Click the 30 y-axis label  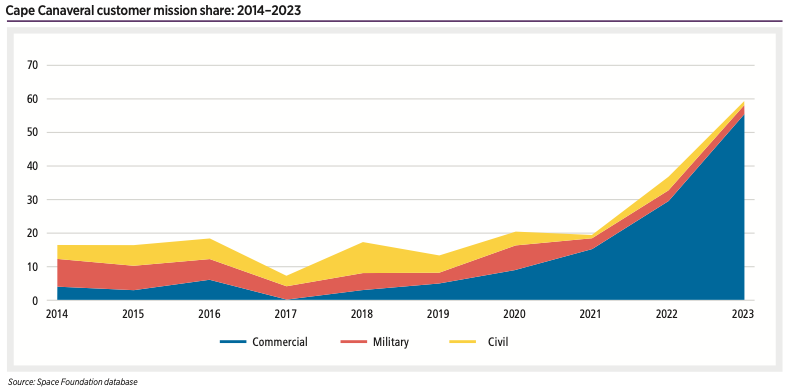[33, 200]
